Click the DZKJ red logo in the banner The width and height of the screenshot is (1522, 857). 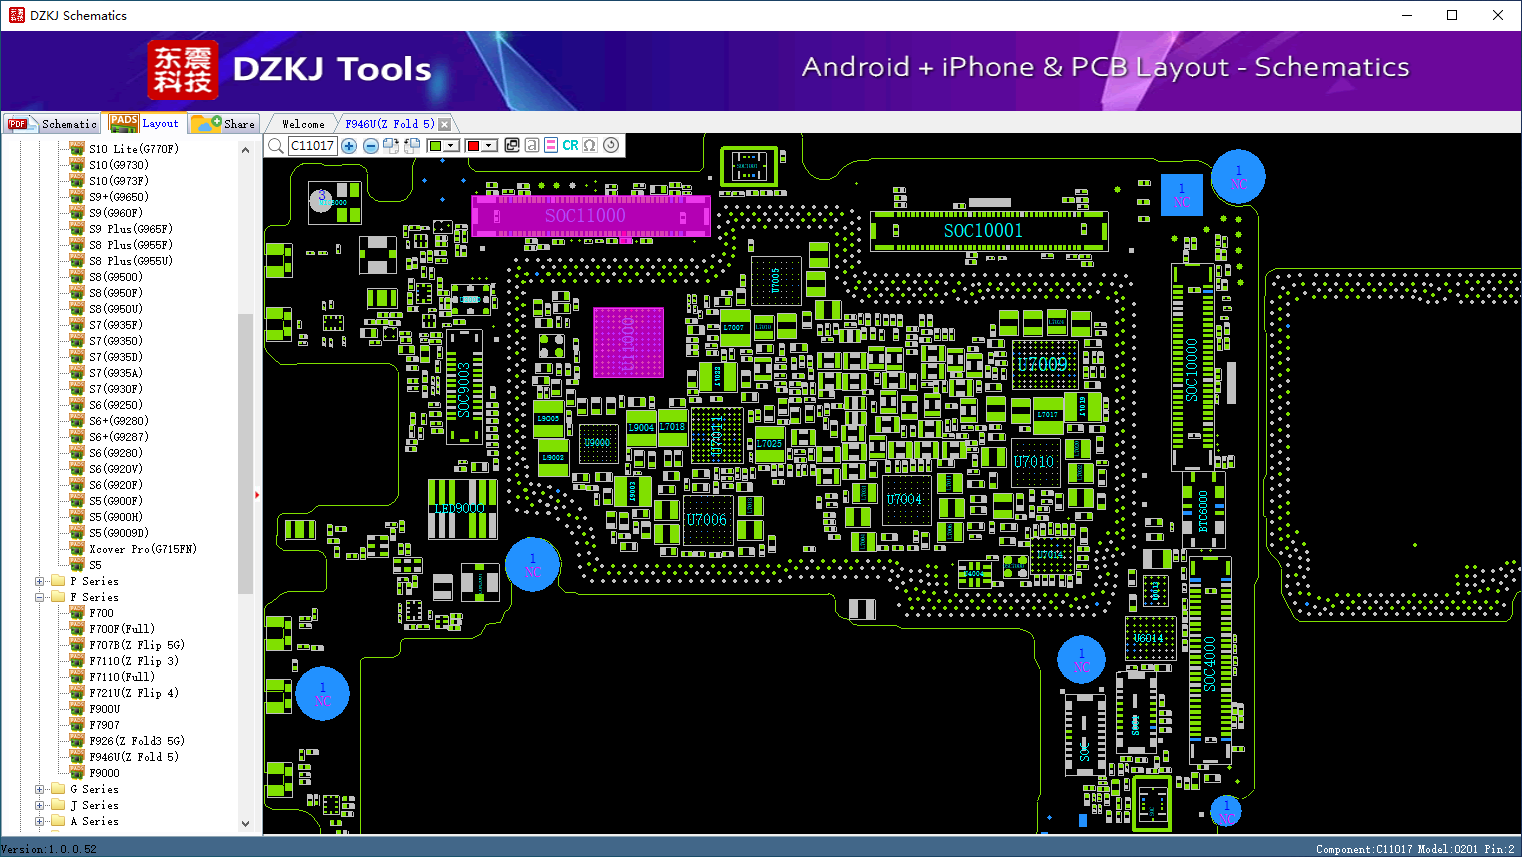pyautogui.click(x=182, y=70)
